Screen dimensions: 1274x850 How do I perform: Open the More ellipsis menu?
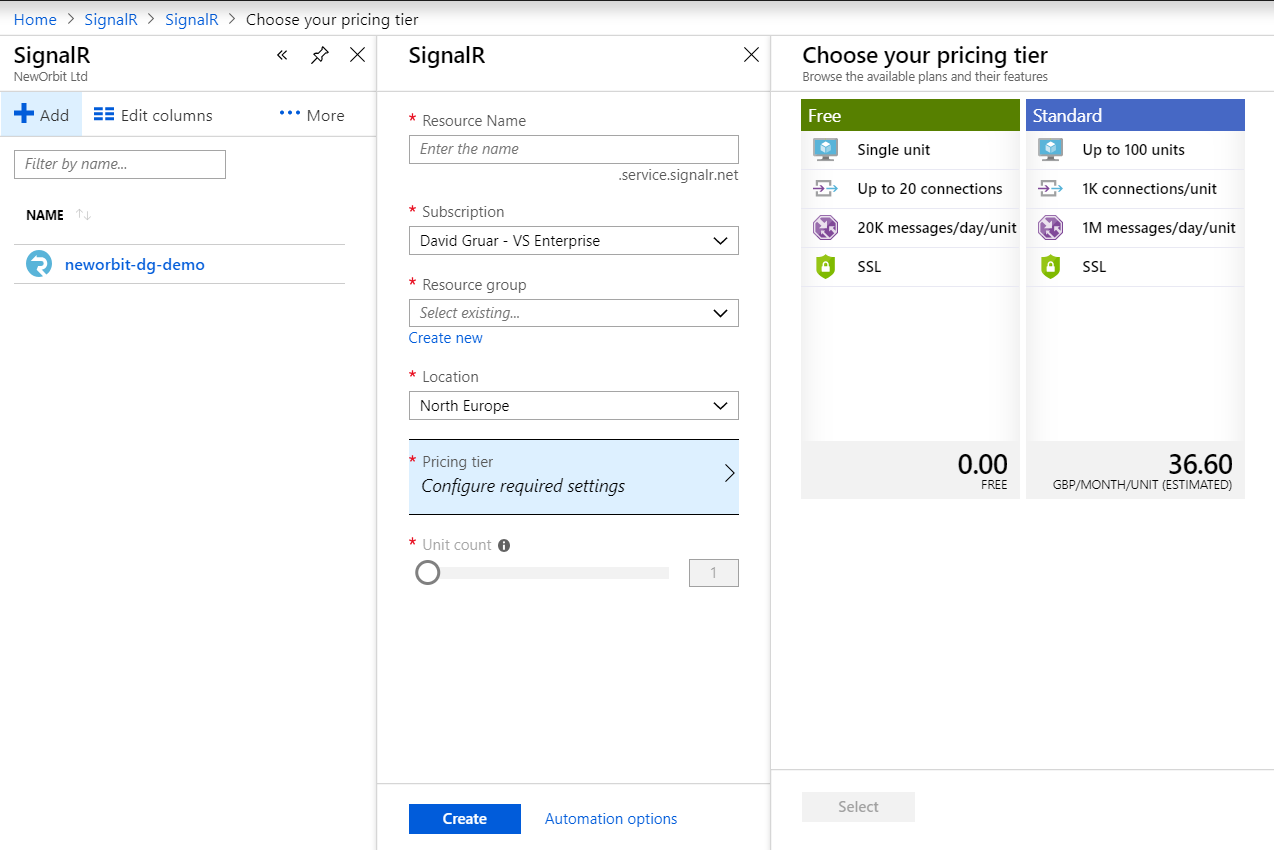(312, 115)
